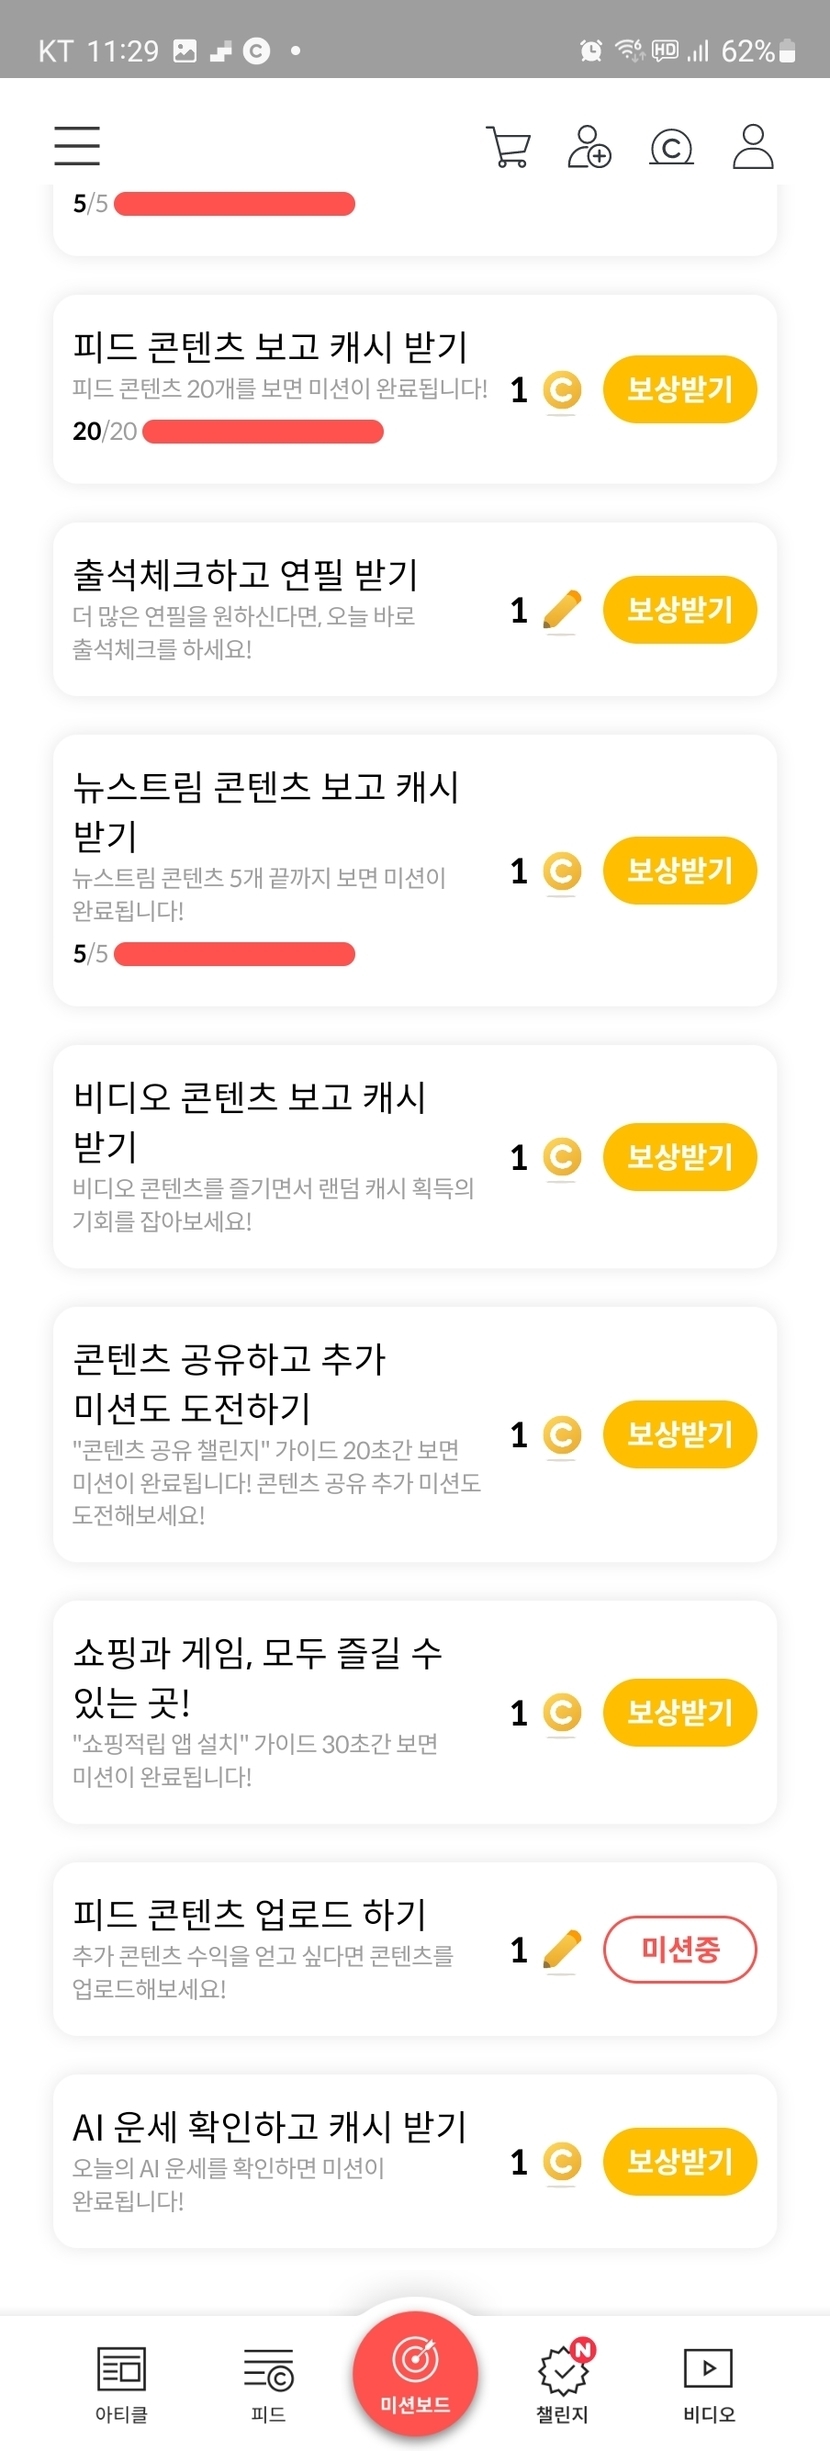
Task: Open the hamburger menu
Action: pyautogui.click(x=77, y=146)
